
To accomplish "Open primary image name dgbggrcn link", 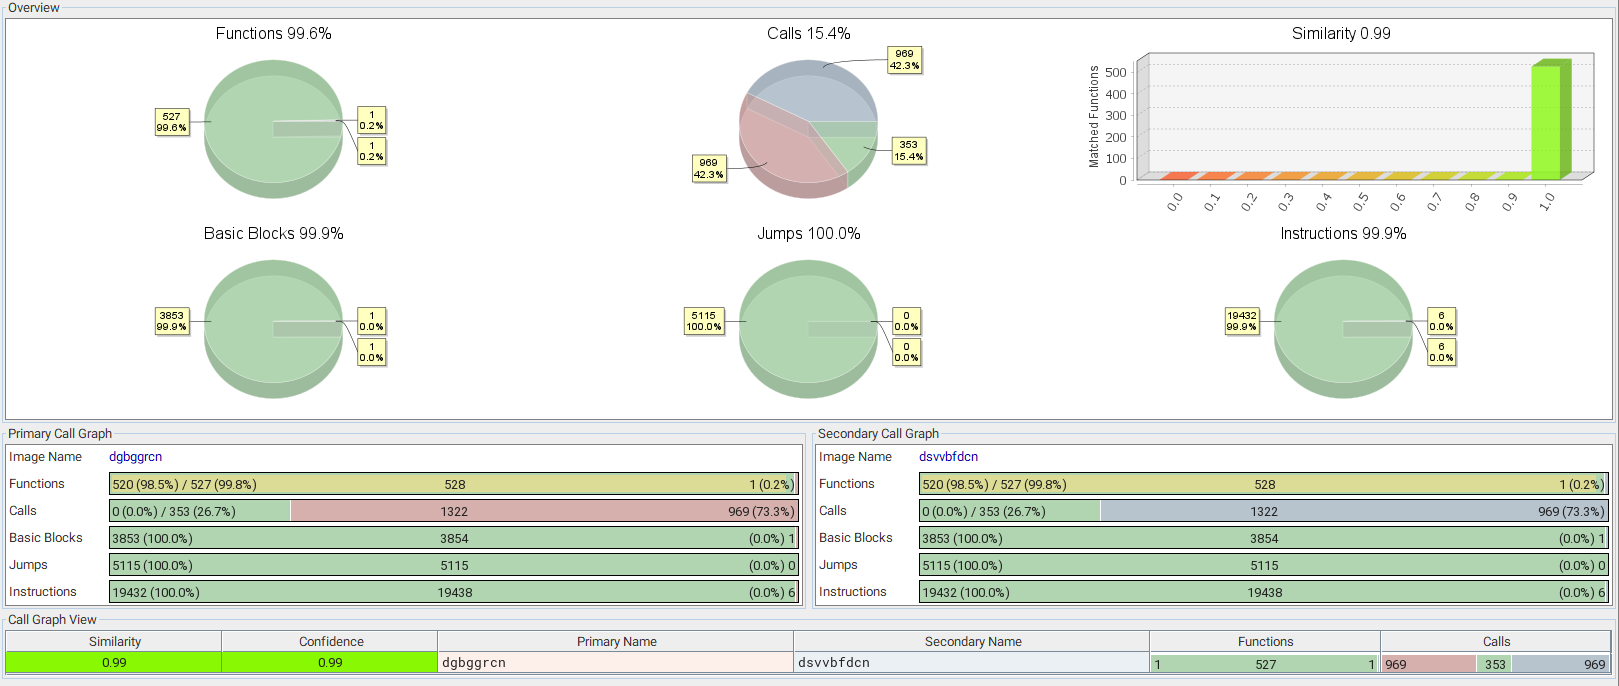I will tap(135, 457).
